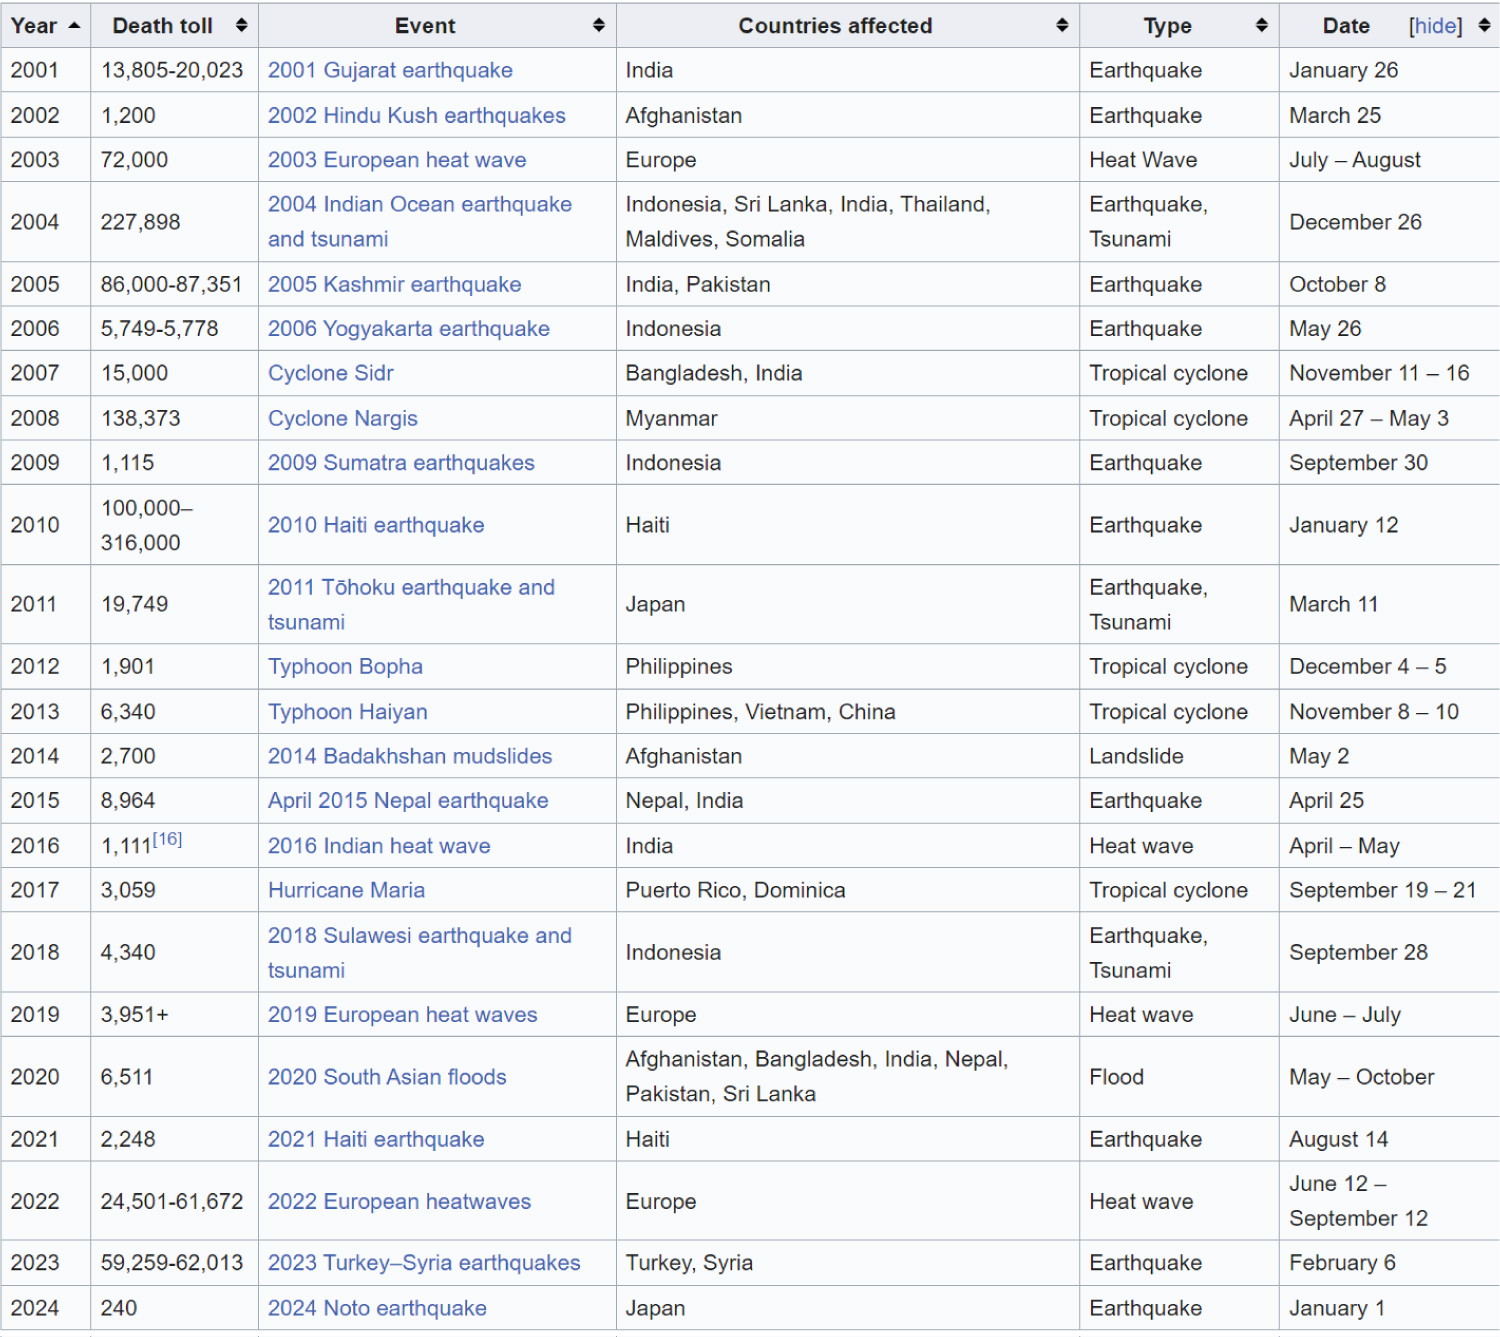
Task: Open 2001 Gujarat earthquake article
Action: click(390, 71)
